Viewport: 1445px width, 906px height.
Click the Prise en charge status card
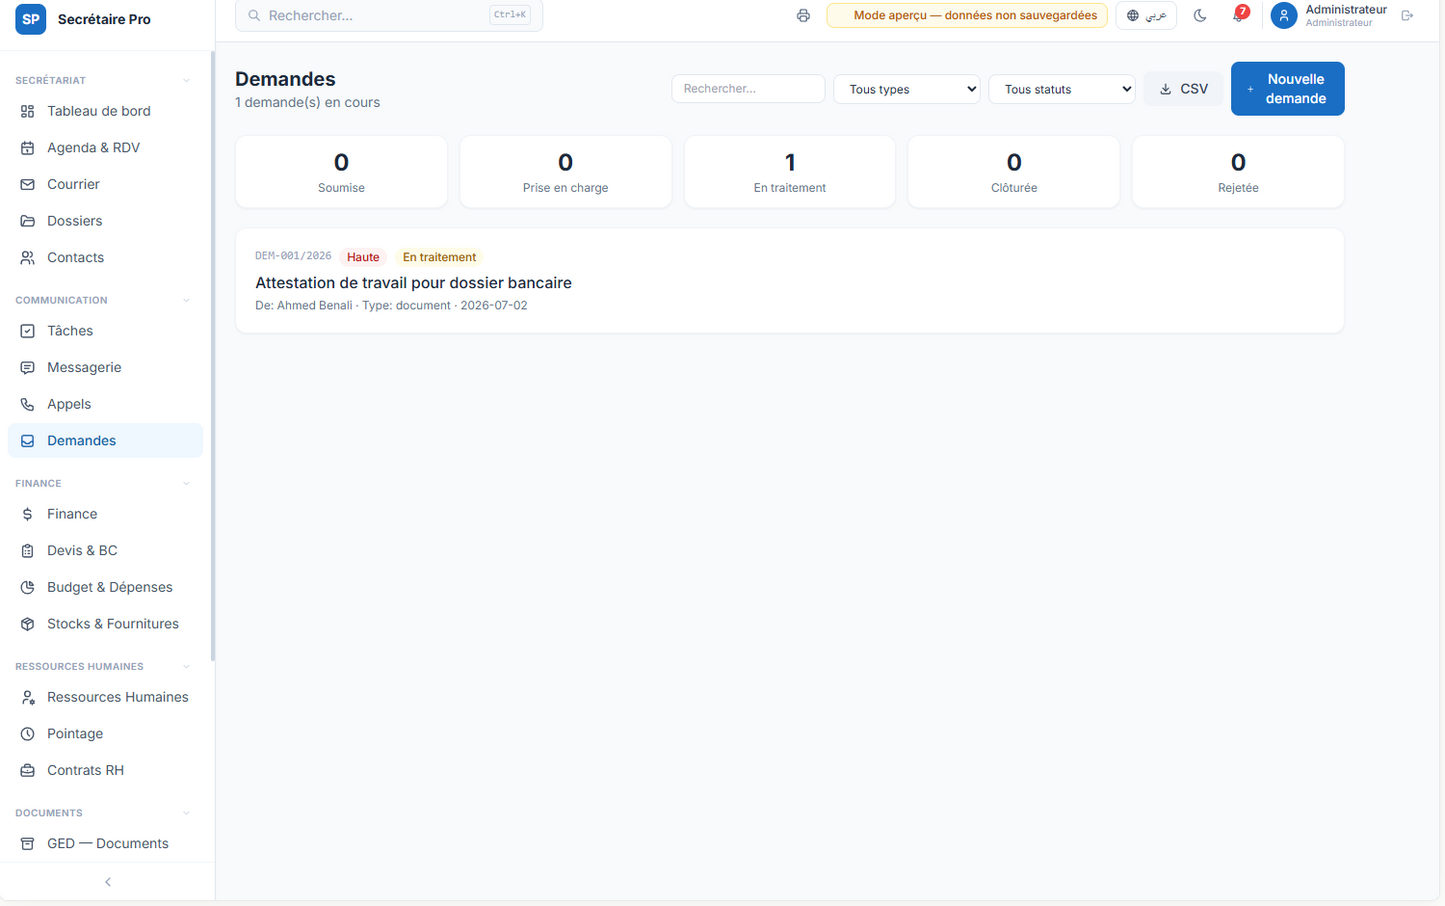[565, 172]
